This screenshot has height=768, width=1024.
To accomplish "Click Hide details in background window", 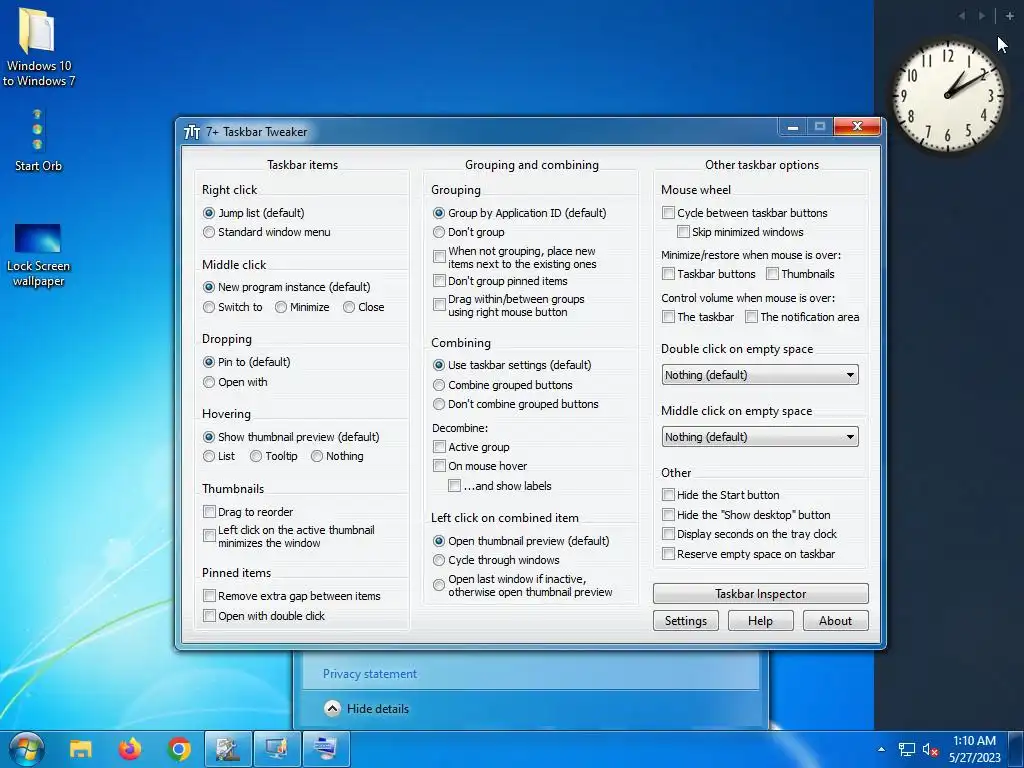I will pyautogui.click(x=377, y=709).
